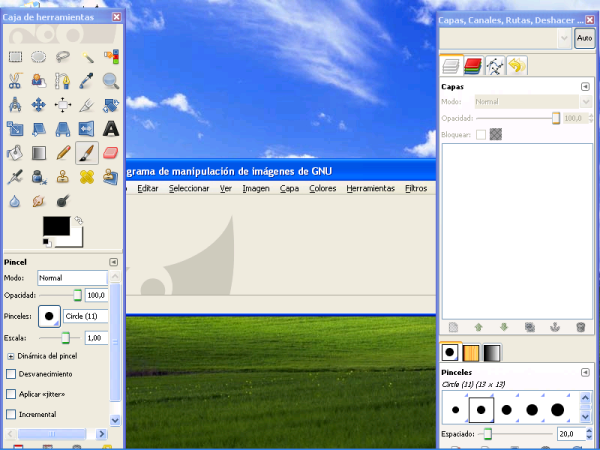Viewport: 600px width, 450px height.
Task: Check the Incremental option
Action: click(x=11, y=414)
